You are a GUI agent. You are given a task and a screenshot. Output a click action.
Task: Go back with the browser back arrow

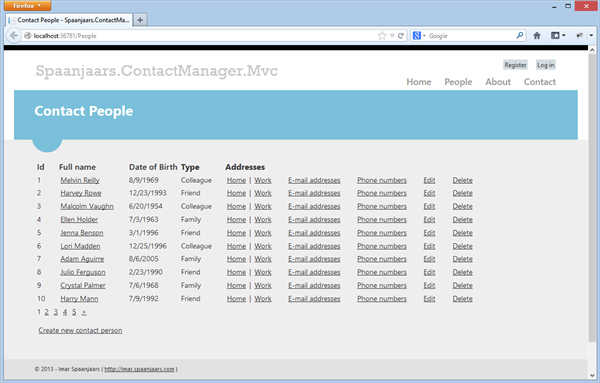click(14, 36)
